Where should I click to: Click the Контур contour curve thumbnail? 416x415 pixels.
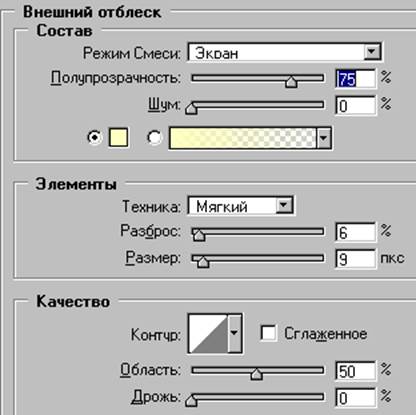click(x=208, y=333)
